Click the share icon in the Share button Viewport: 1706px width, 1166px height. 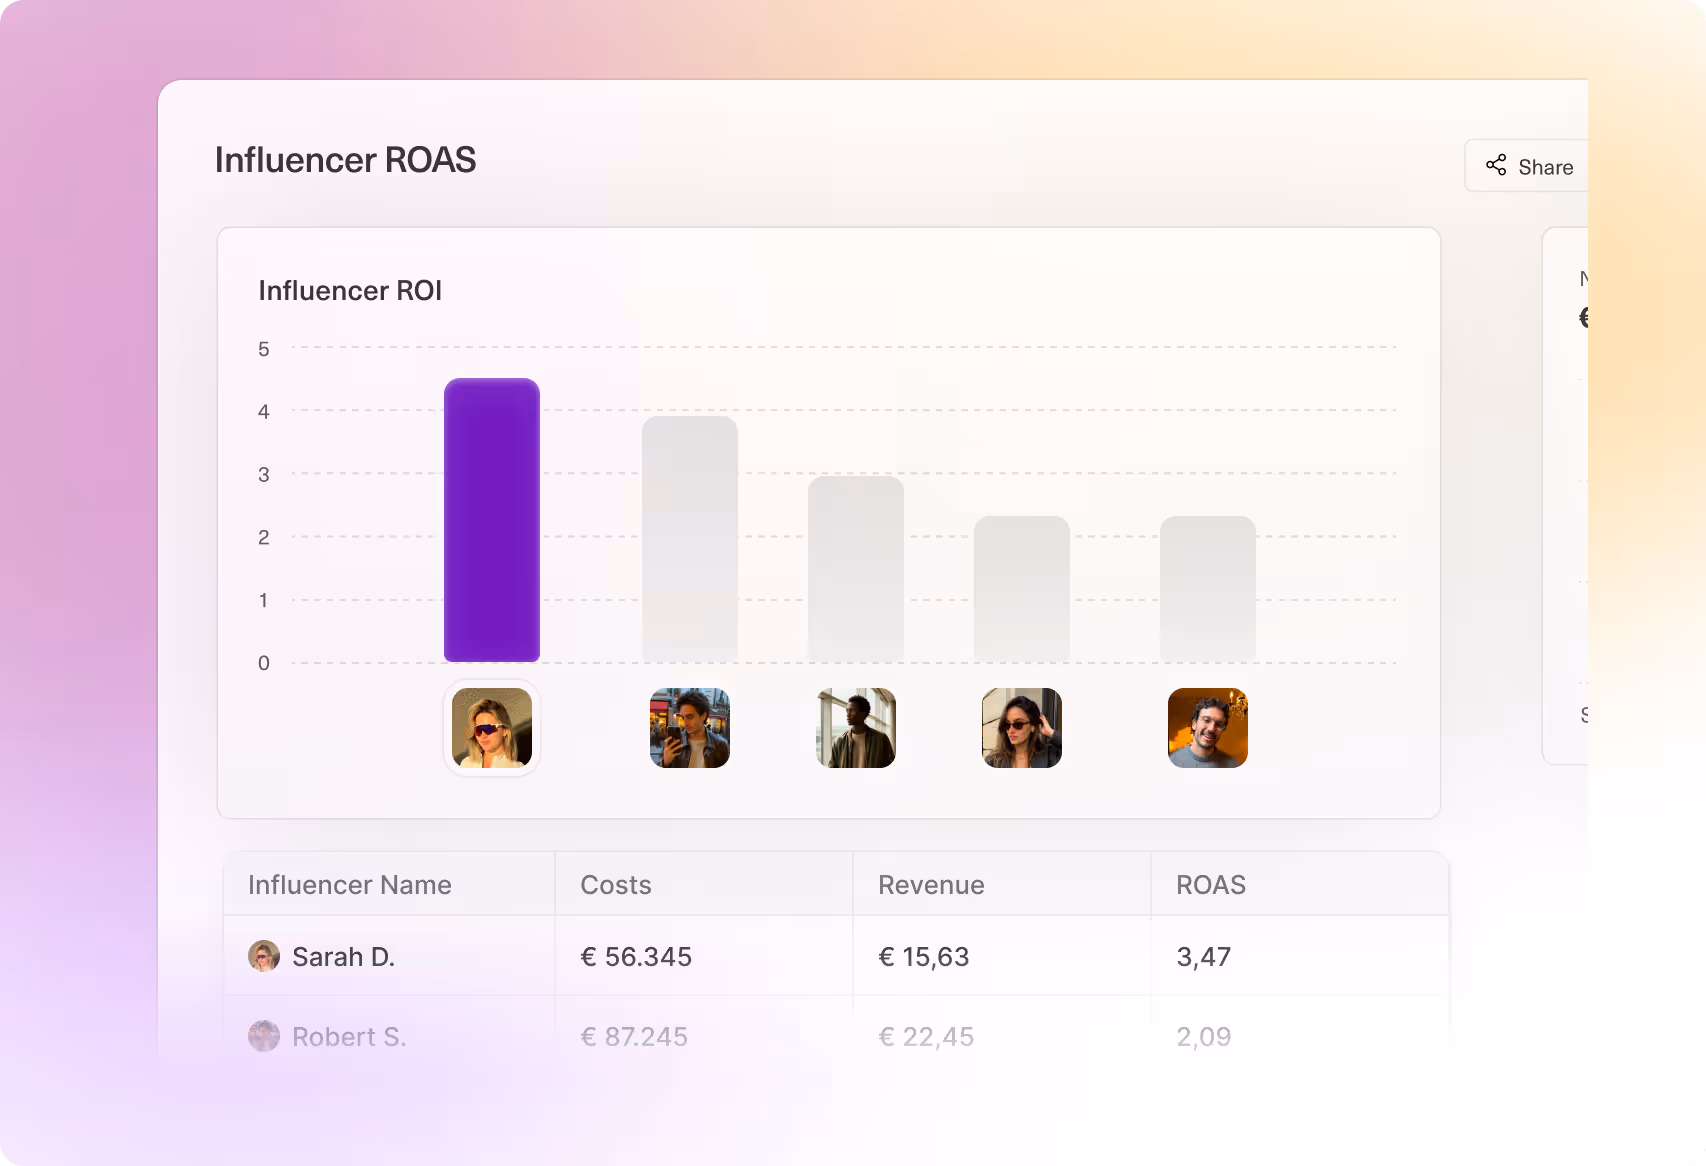(x=1496, y=165)
